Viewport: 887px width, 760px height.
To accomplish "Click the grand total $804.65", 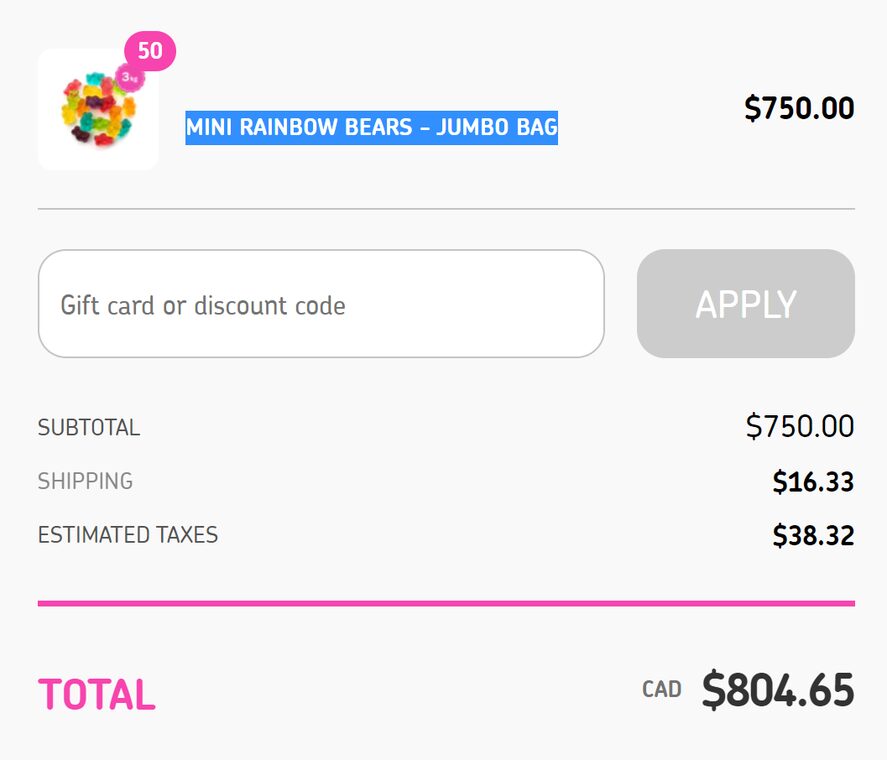I will pyautogui.click(x=777, y=690).
